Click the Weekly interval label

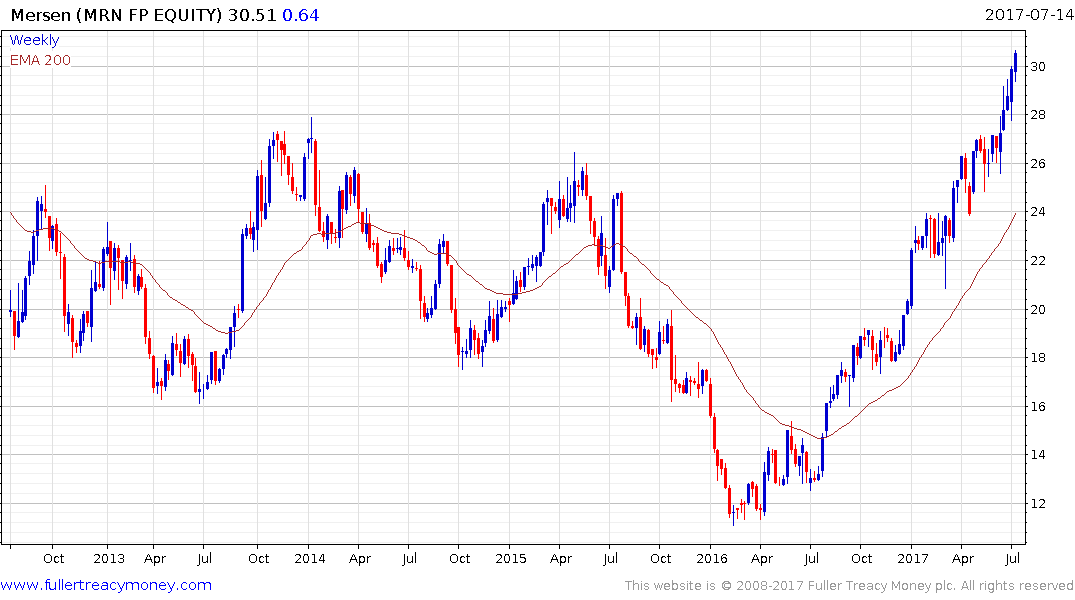[34, 40]
